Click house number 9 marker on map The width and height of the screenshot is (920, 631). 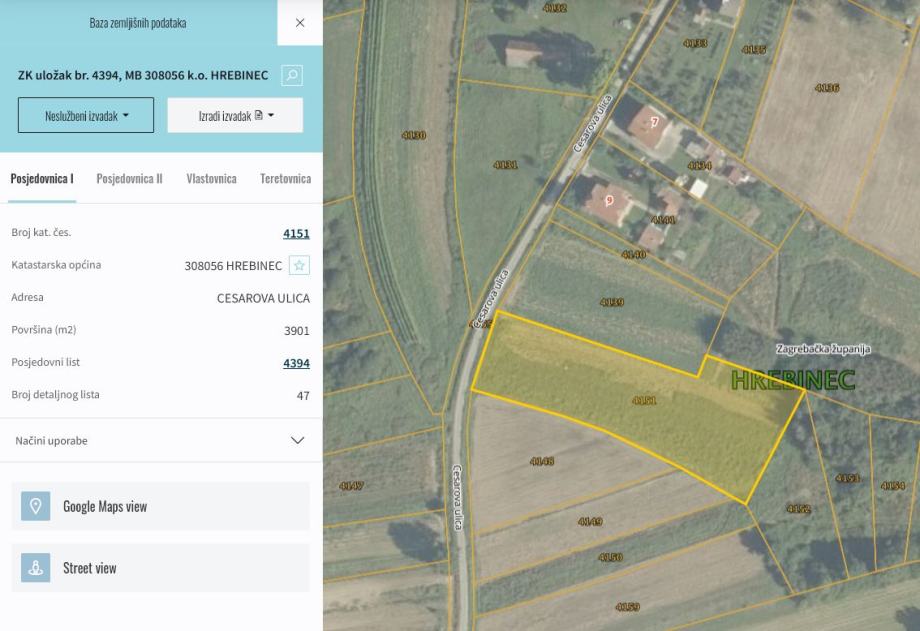(609, 200)
